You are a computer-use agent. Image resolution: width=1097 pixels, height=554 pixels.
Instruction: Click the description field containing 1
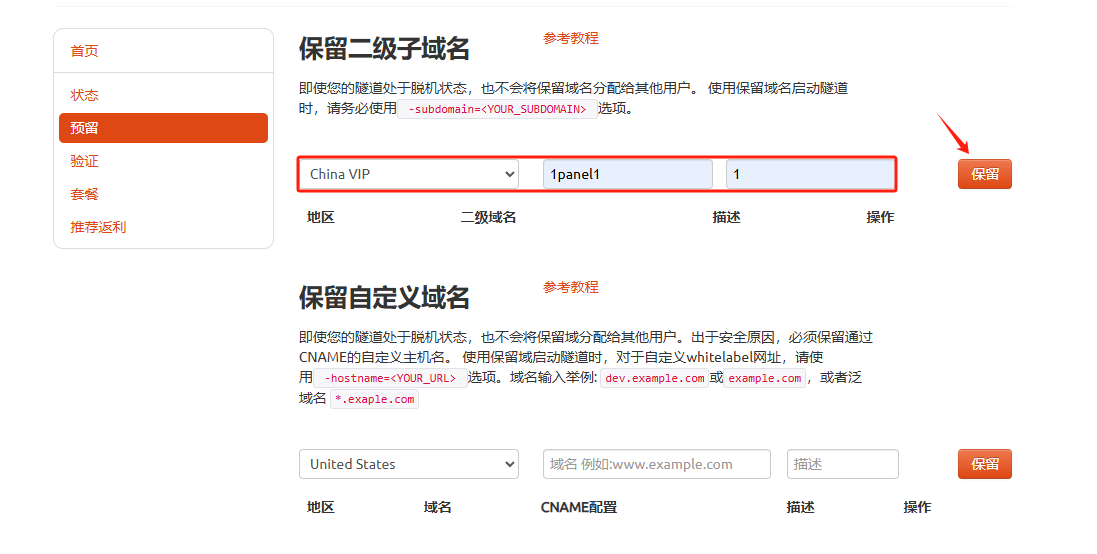810,174
